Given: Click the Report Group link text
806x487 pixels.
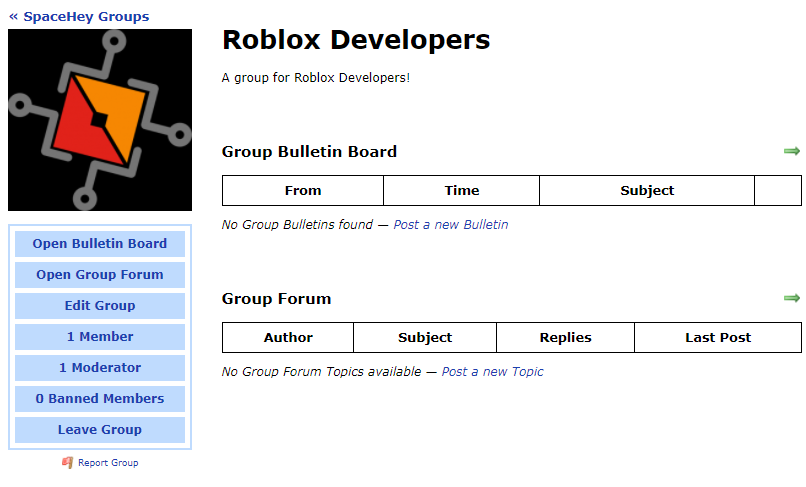Looking at the screenshot, I should [108, 463].
